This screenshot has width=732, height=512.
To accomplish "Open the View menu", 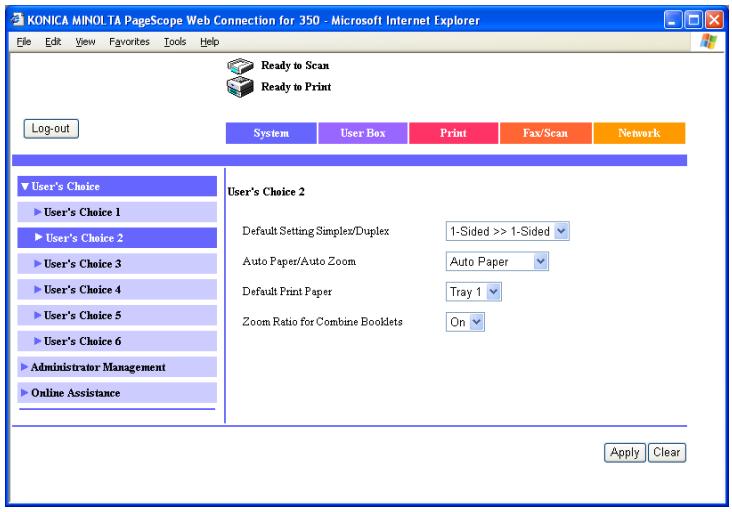I will pos(85,42).
